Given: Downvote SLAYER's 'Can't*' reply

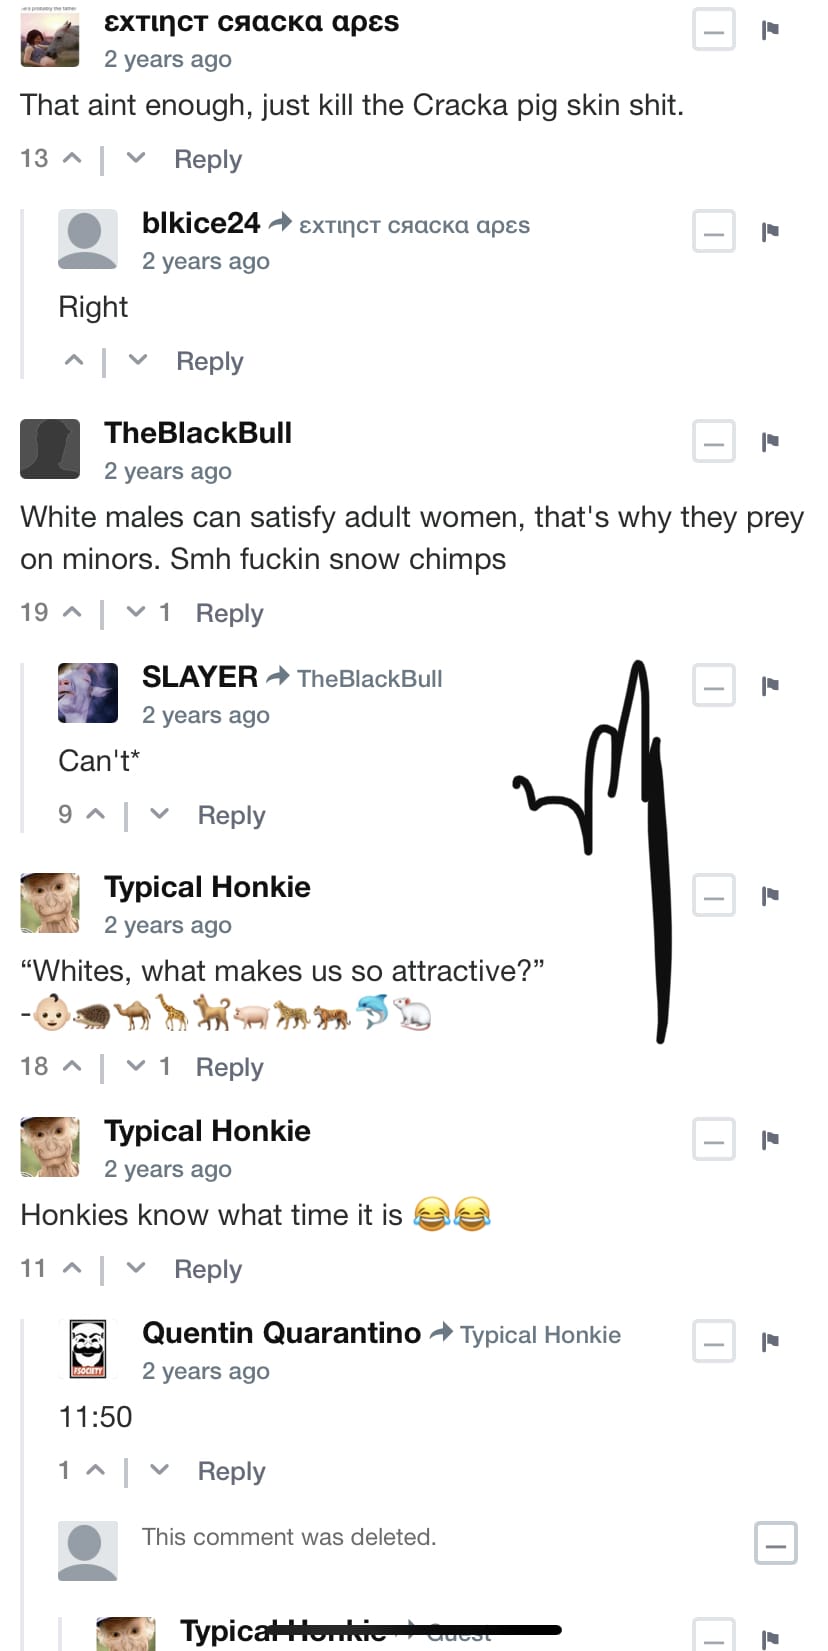Looking at the screenshot, I should click(x=159, y=814).
